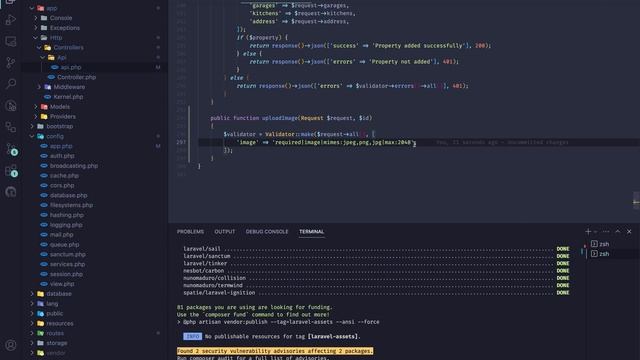The width and height of the screenshot is (640, 360).
Task: Open the GitHub icon in activity bar
Action: [11, 192]
